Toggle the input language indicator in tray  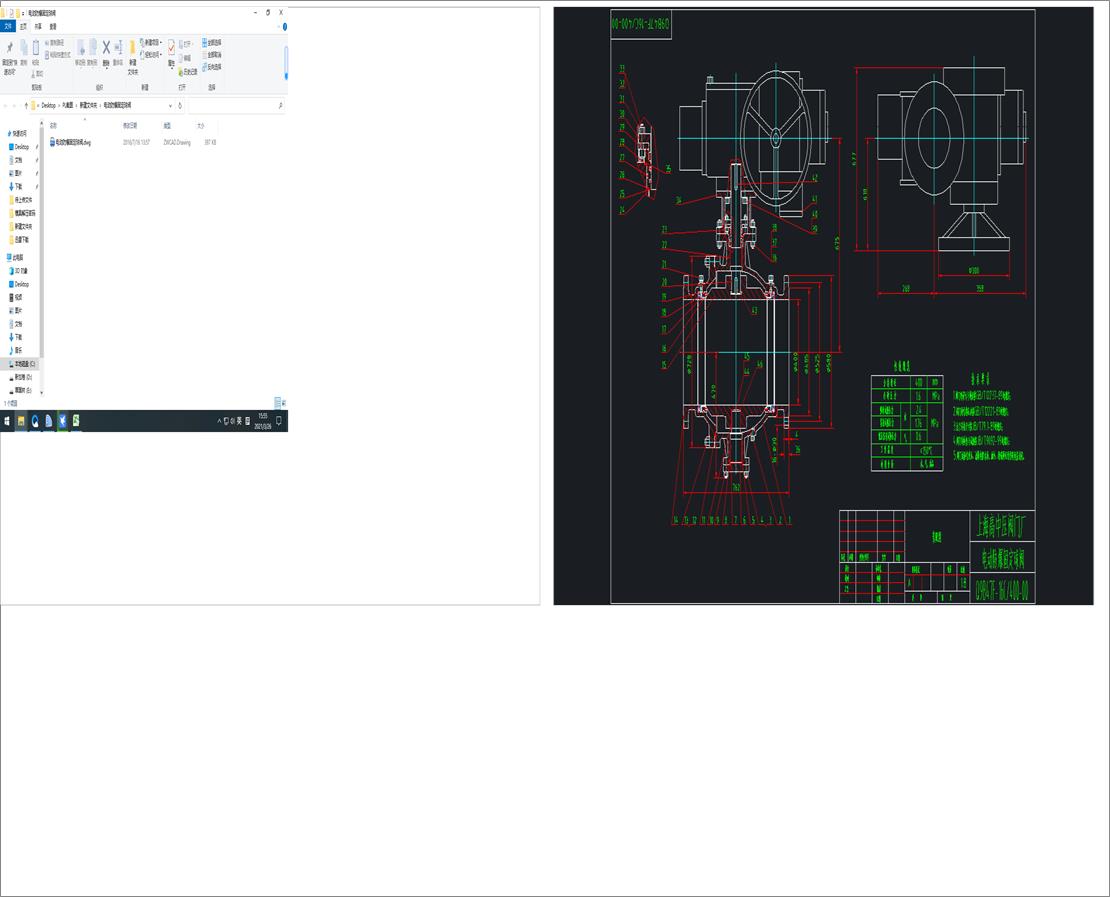tap(239, 421)
